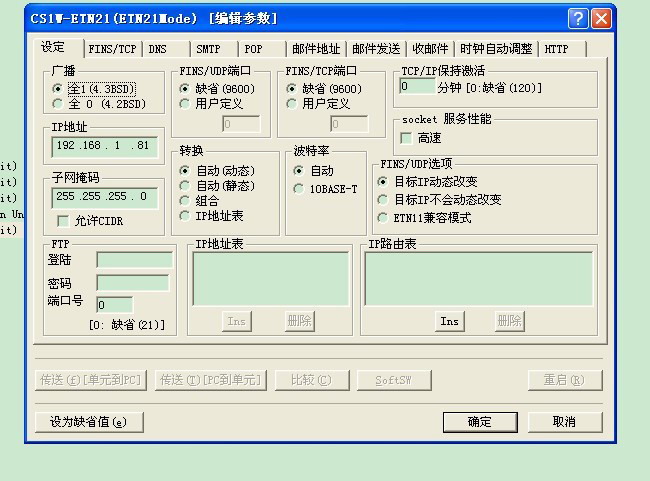Viewport: 650px width, 481px height.
Task: Choose 自动(静态) conversion mode
Action: [x=185, y=186]
